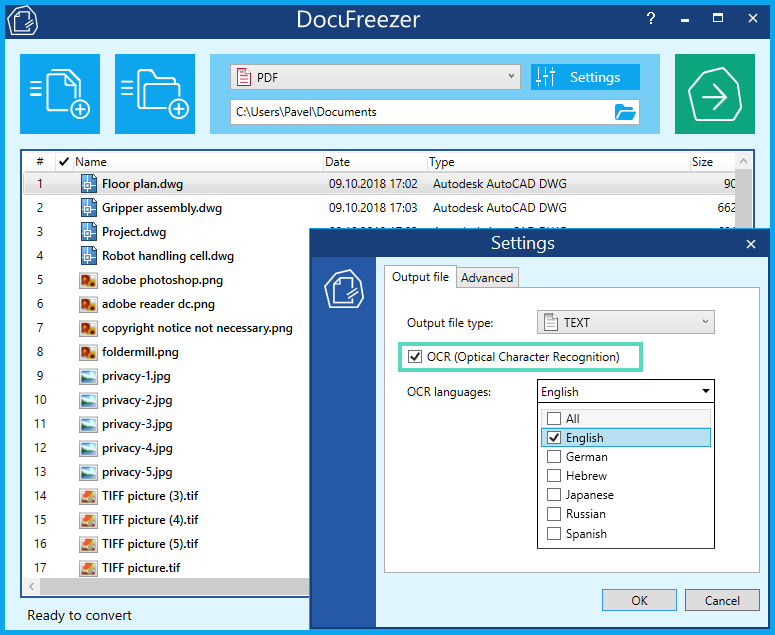Check the Russian language checkbox
The height and width of the screenshot is (635, 775).
click(x=554, y=514)
